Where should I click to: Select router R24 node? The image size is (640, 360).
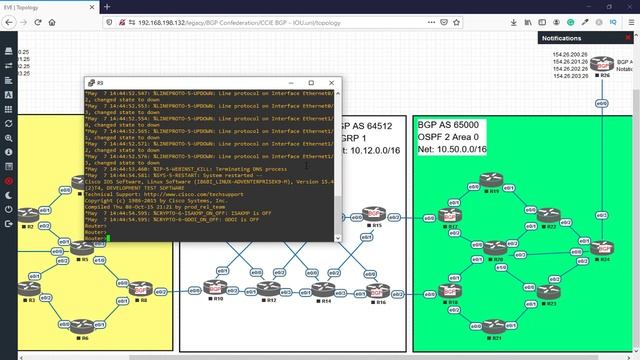(602, 248)
